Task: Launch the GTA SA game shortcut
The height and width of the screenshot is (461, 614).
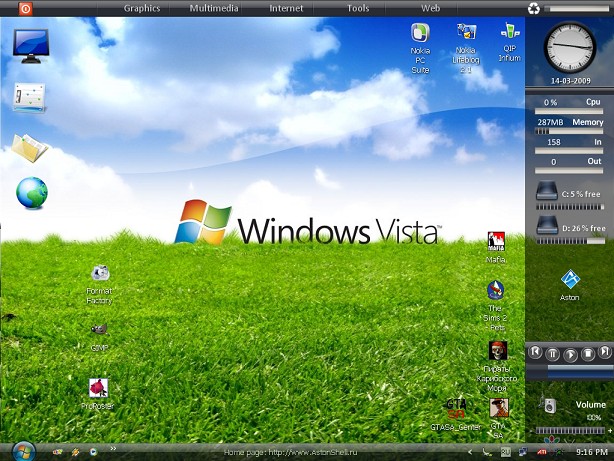Action: pos(498,419)
